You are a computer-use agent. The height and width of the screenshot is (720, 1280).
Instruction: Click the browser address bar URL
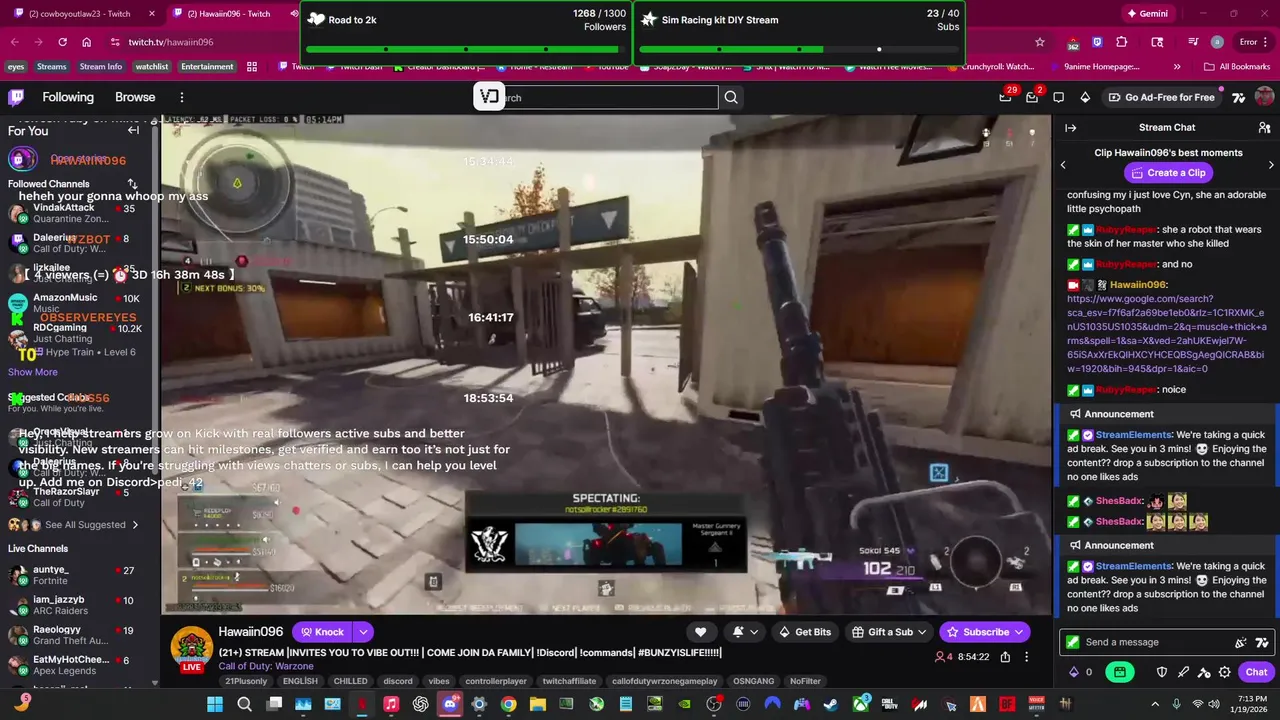170,42
